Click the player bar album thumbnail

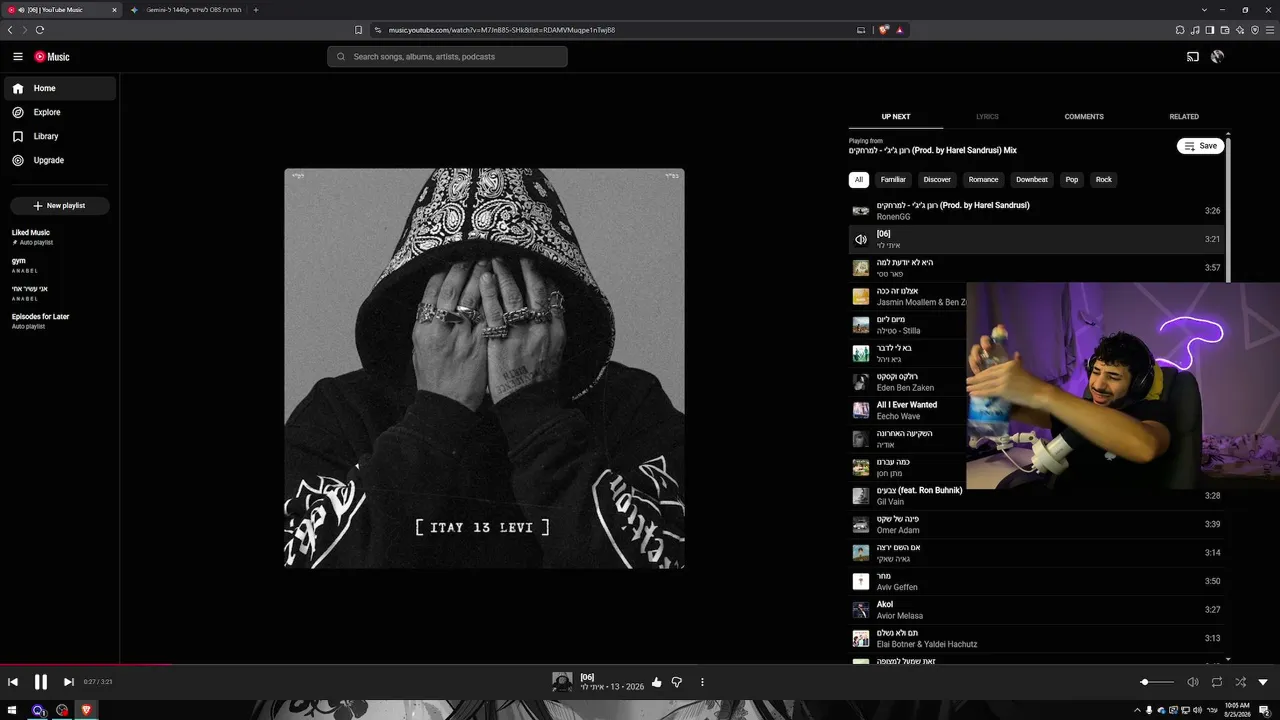pyautogui.click(x=562, y=682)
